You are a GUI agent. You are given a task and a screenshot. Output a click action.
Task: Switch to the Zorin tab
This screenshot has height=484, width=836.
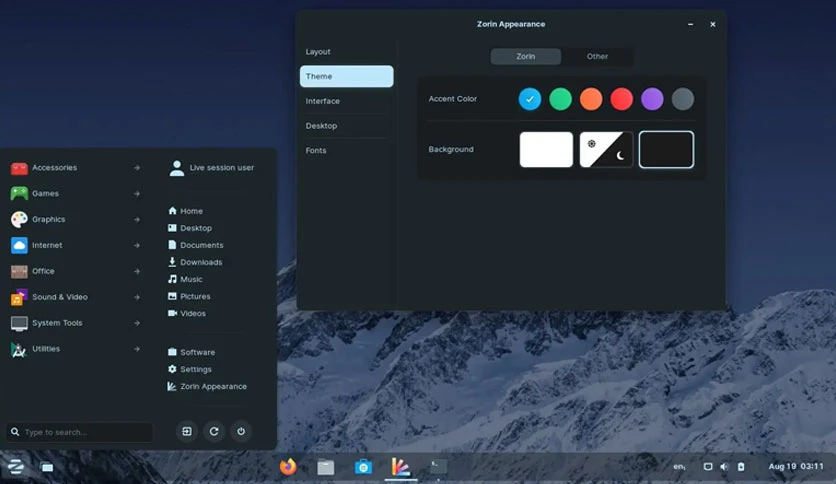(526, 57)
